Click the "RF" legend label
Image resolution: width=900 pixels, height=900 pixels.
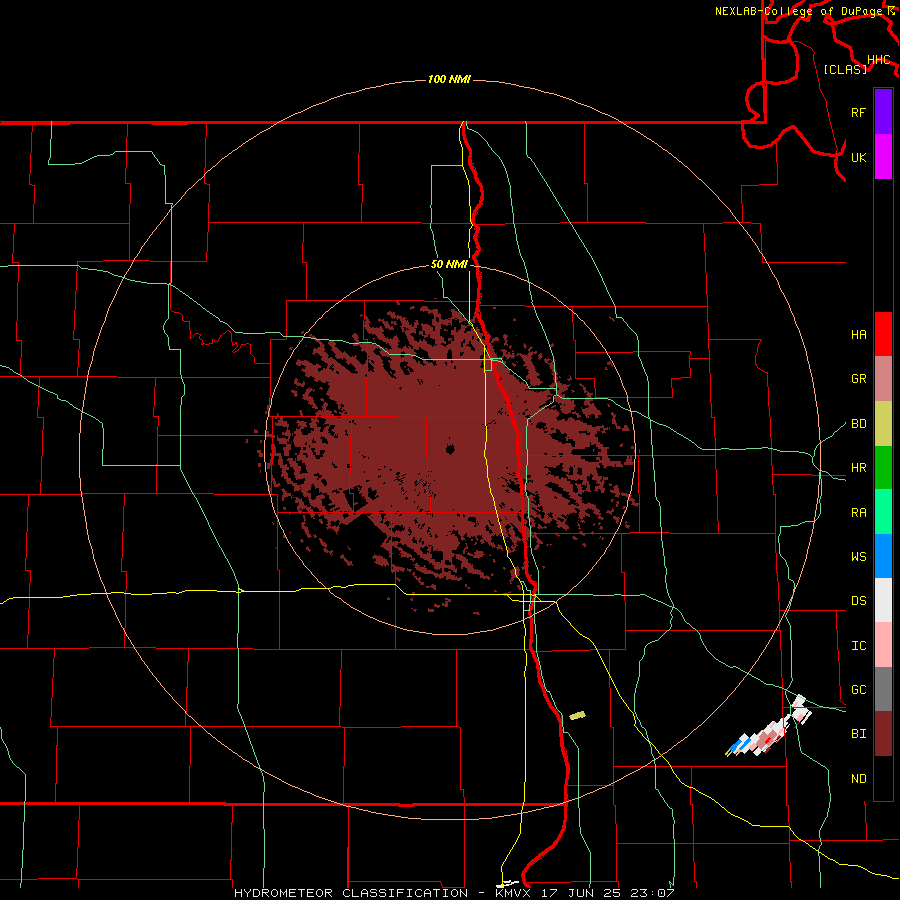858,112
